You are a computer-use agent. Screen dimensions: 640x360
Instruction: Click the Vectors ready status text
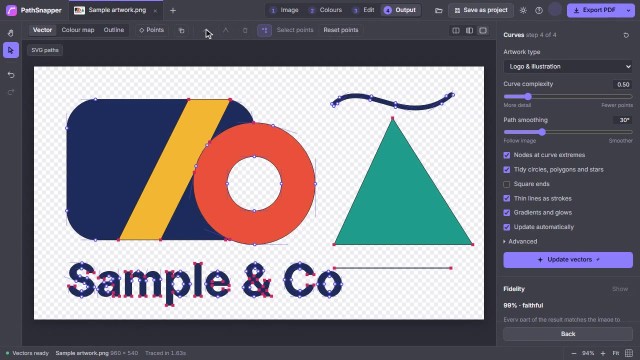(30, 353)
